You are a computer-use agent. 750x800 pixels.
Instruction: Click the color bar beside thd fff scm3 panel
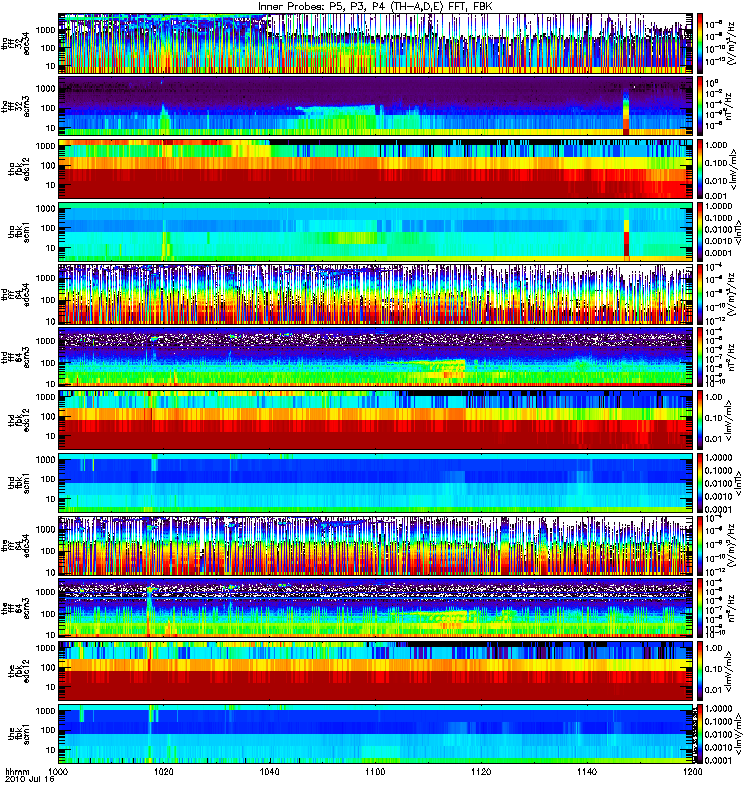tap(699, 357)
